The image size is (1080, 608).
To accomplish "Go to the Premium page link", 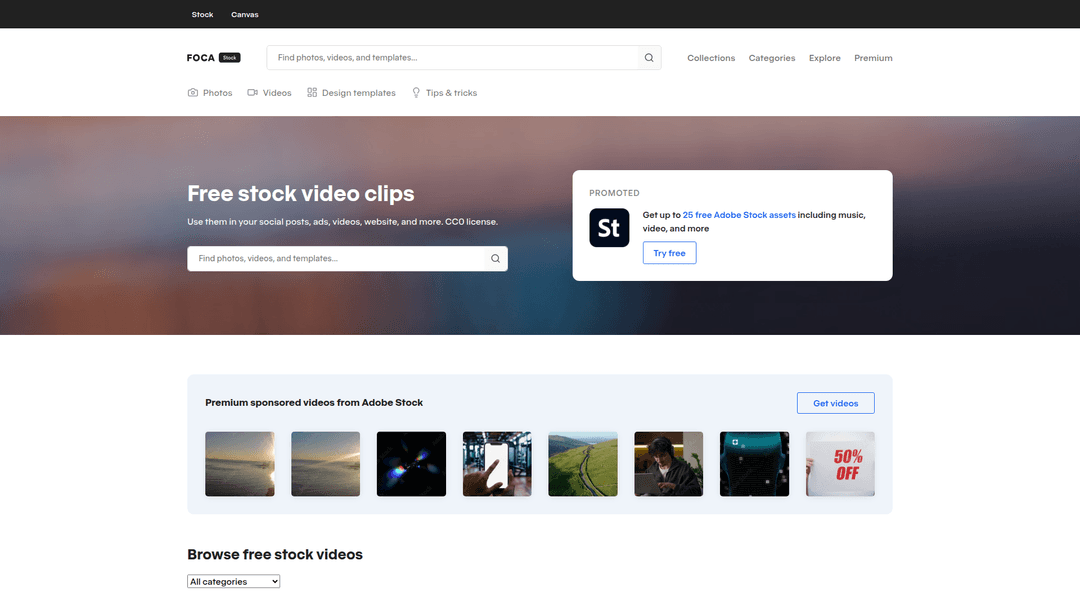I will (x=873, y=58).
